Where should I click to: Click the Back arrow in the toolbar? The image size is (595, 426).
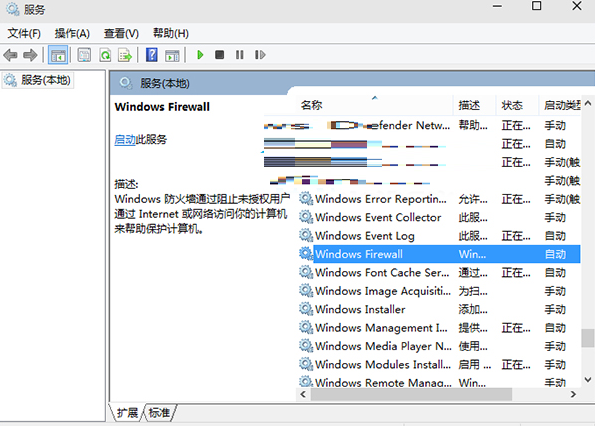[10, 55]
